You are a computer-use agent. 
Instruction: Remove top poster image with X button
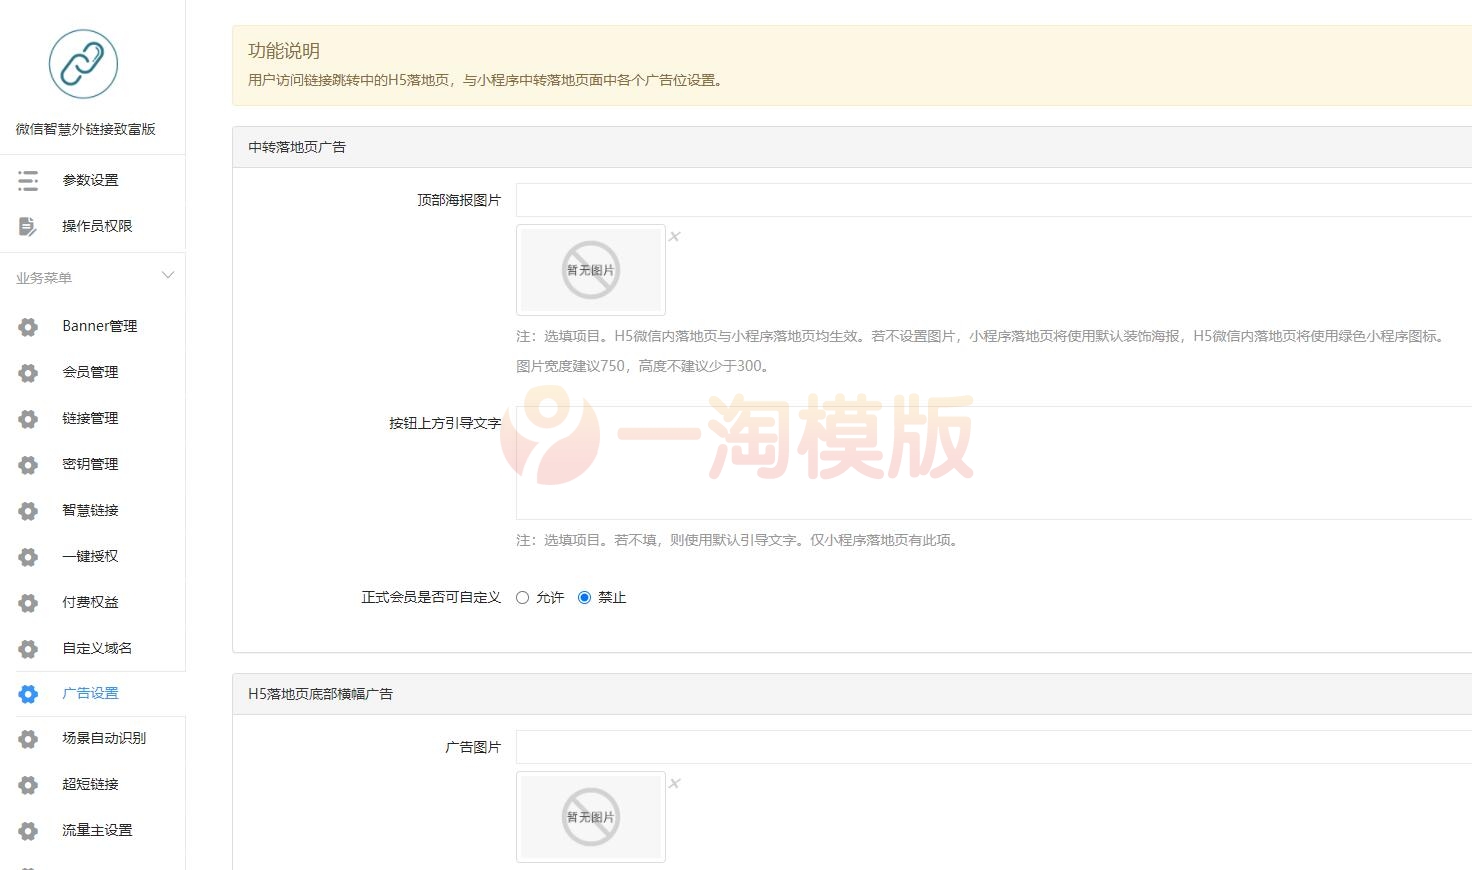click(x=675, y=236)
